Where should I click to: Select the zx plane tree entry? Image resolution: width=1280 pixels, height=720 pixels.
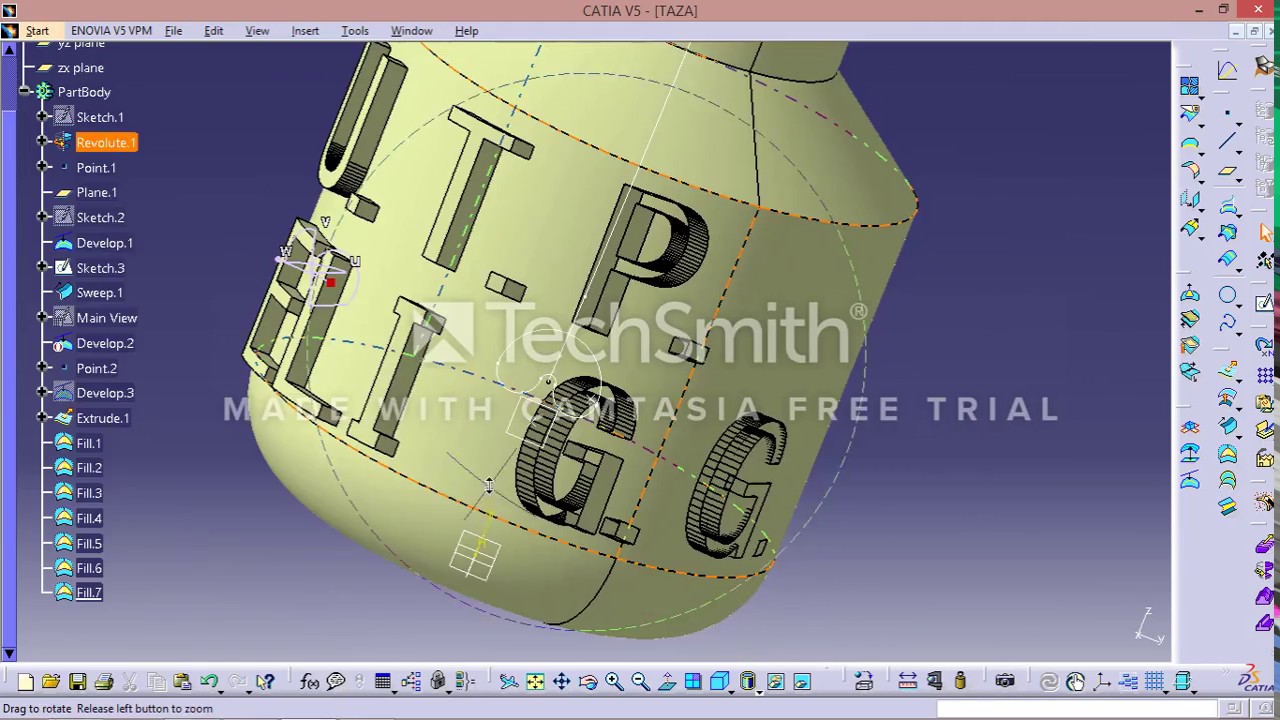point(80,67)
